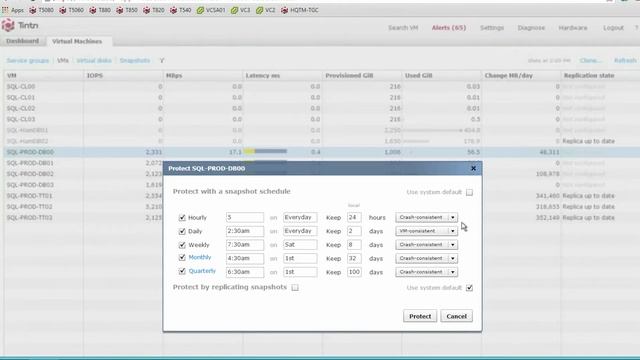Viewport: 640px width, 360px height.
Task: Click the Hourly Everyday day field
Action: click(300, 218)
